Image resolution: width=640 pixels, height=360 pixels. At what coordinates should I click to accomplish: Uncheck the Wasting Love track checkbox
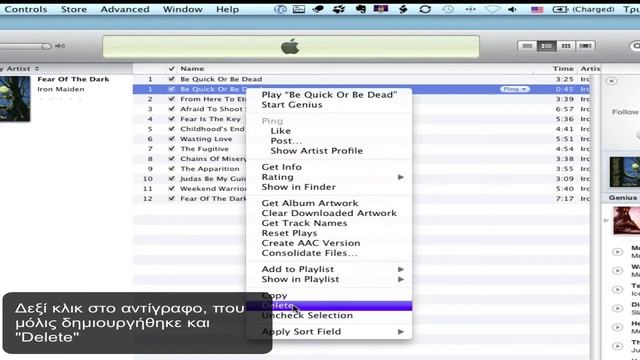pyautogui.click(x=171, y=139)
